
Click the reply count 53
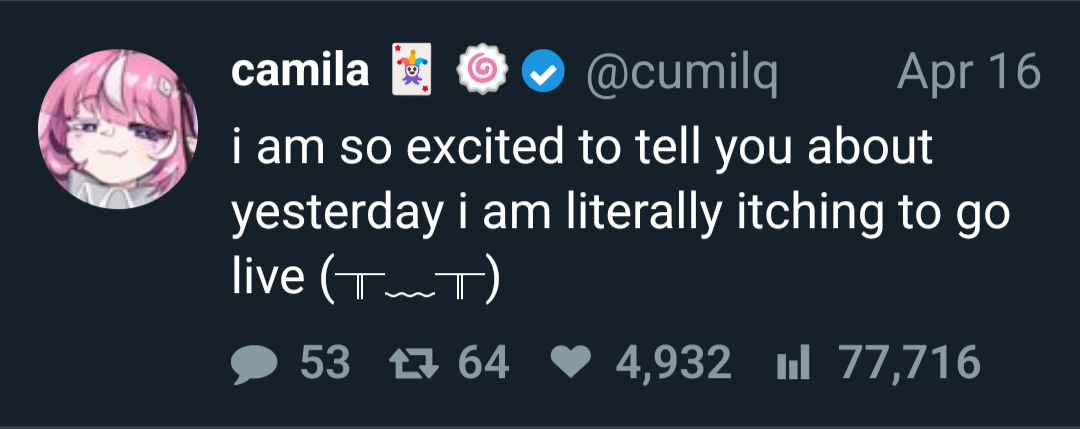click(x=325, y=363)
